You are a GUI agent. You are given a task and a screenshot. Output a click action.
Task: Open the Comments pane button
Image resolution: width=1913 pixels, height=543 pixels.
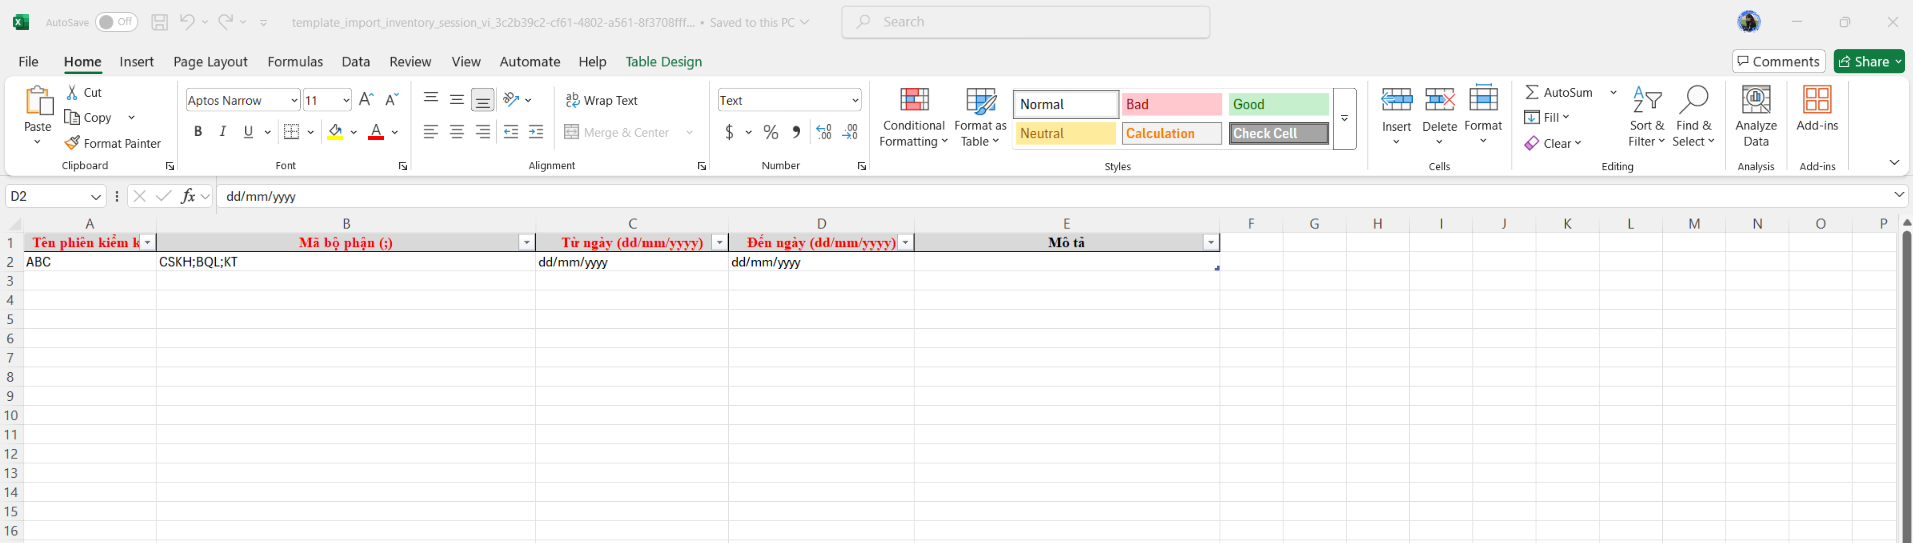[x=1778, y=62]
